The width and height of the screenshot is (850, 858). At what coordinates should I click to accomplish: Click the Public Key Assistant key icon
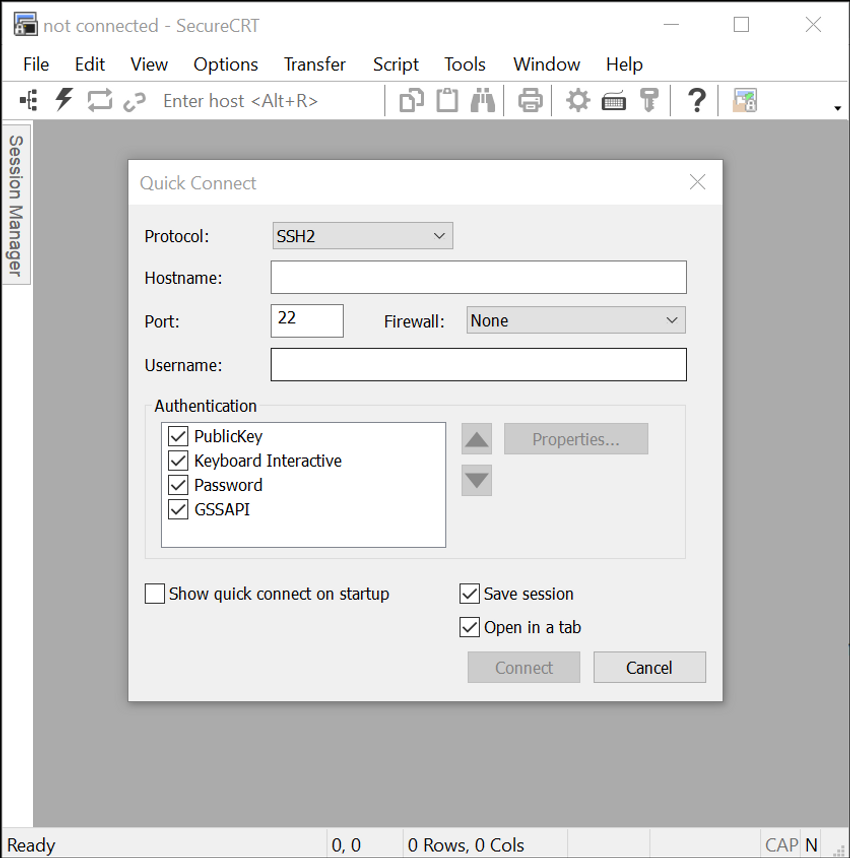coord(649,101)
